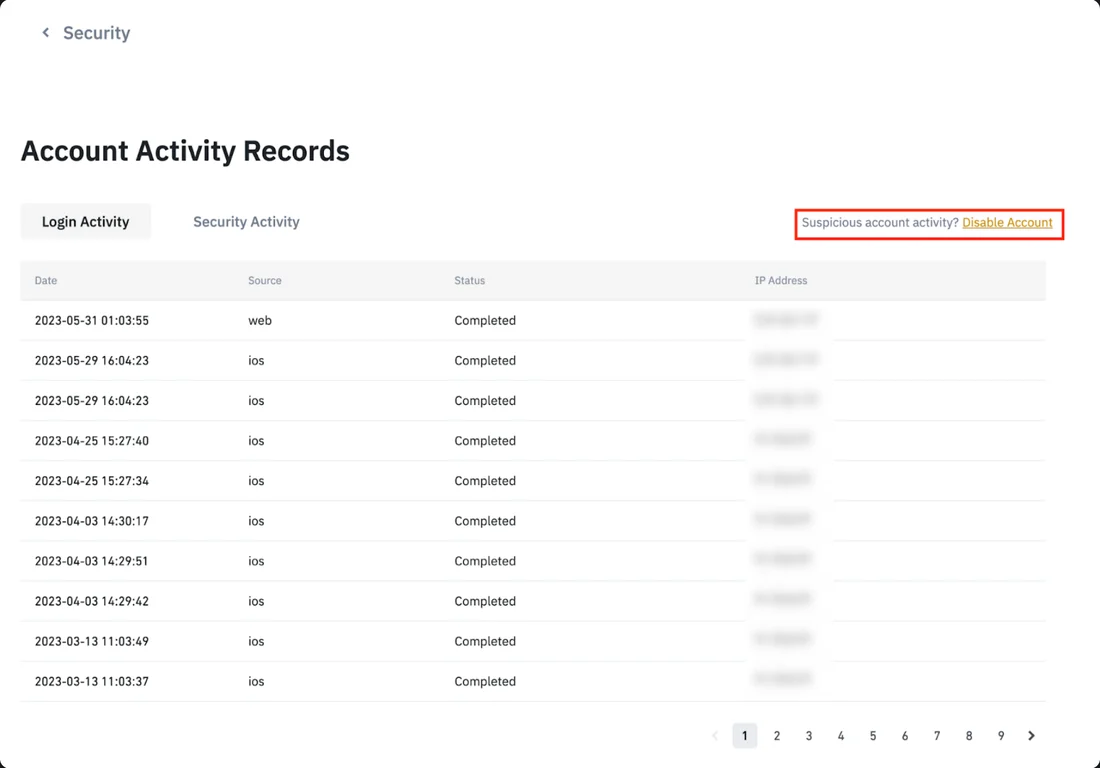Go to page 6 in pagination
Viewport: 1100px width, 768px height.
click(x=905, y=736)
